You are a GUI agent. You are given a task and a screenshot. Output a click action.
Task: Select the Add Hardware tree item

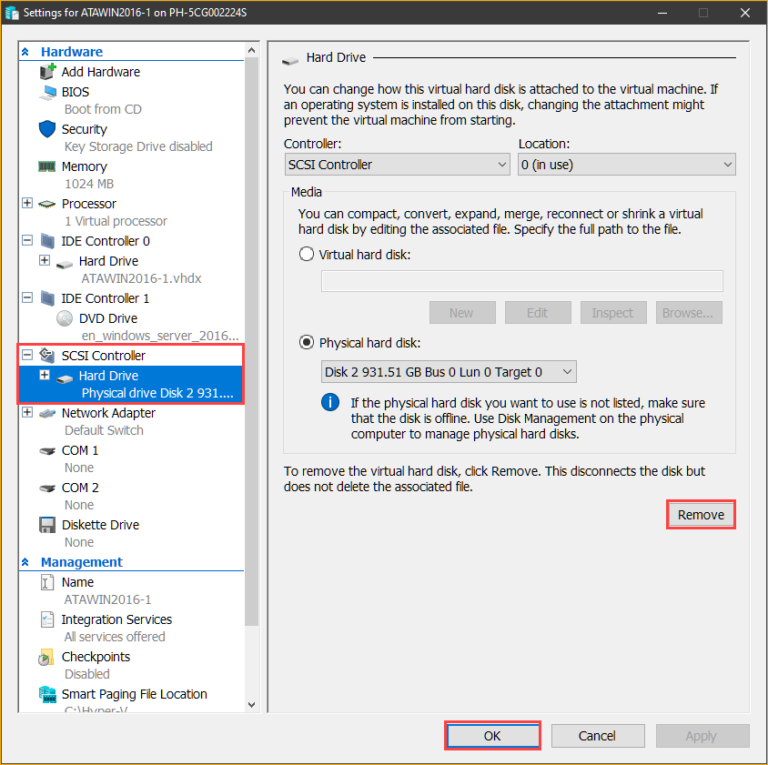pyautogui.click(x=100, y=72)
